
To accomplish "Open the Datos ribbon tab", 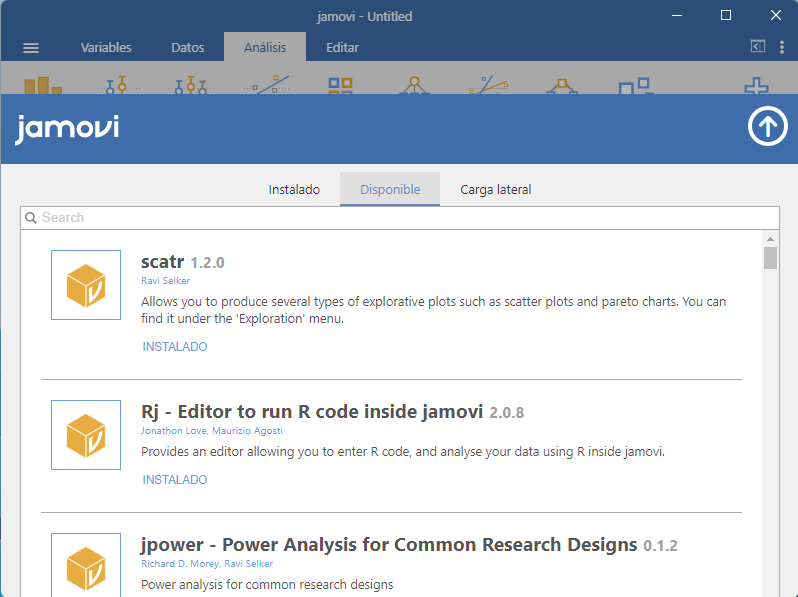I will tap(188, 47).
